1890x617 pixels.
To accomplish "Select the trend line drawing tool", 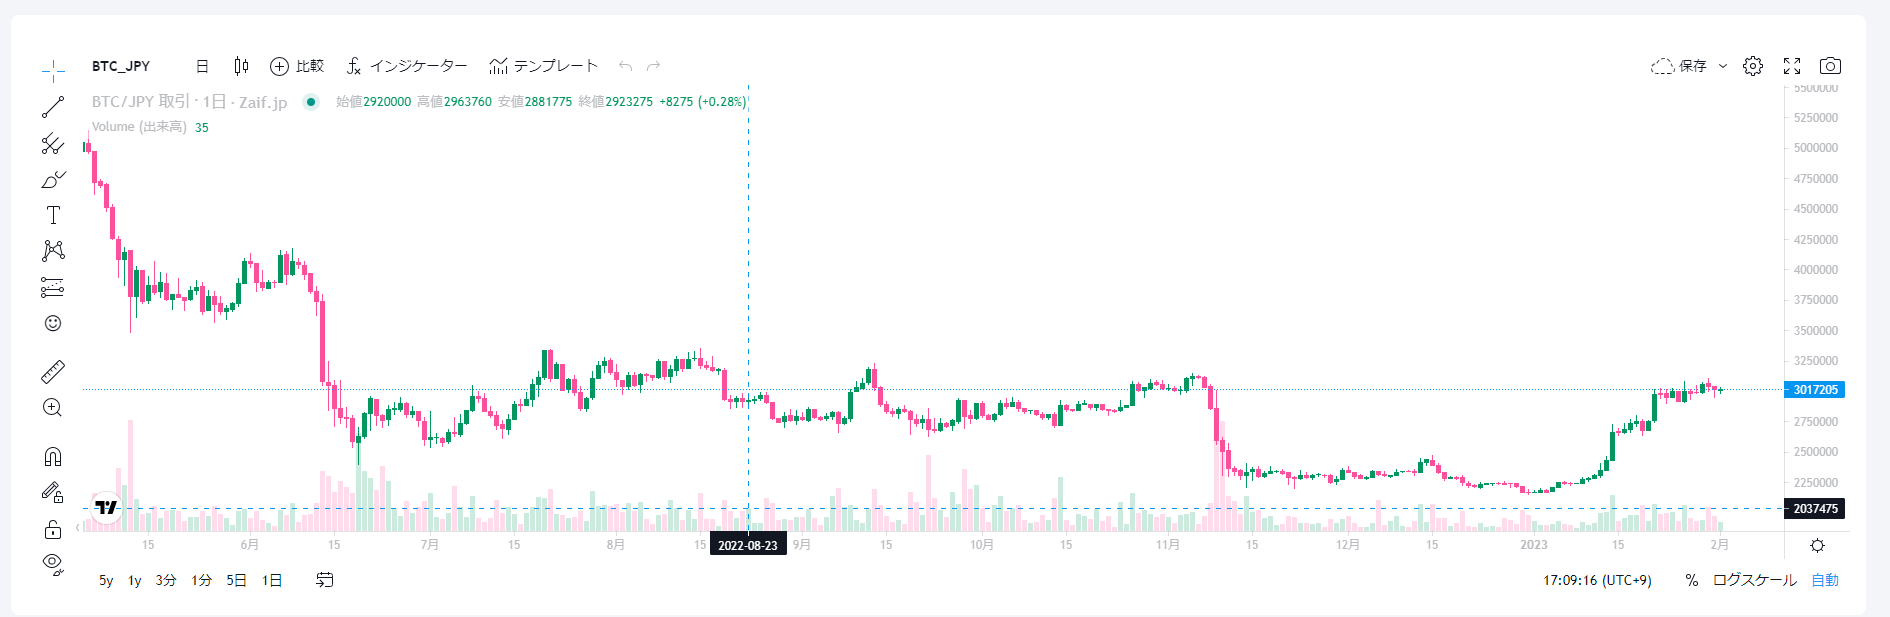I will 53,107.
